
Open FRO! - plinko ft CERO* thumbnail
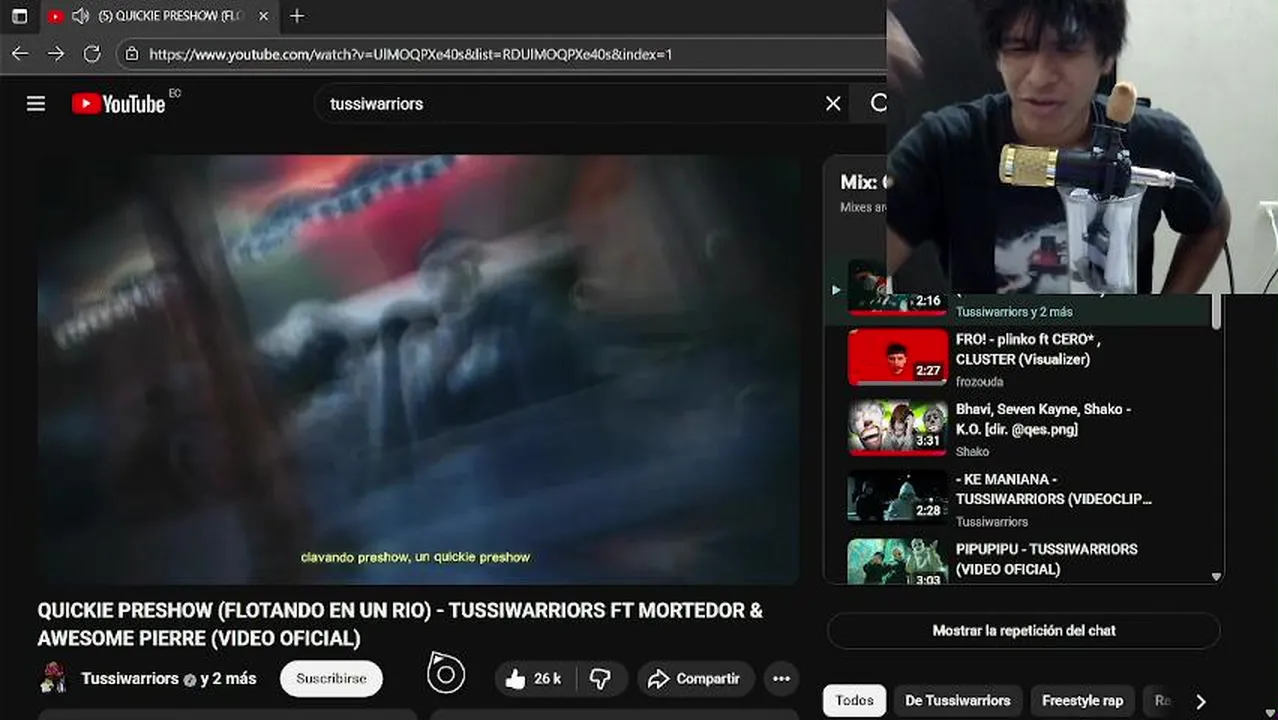click(x=898, y=357)
